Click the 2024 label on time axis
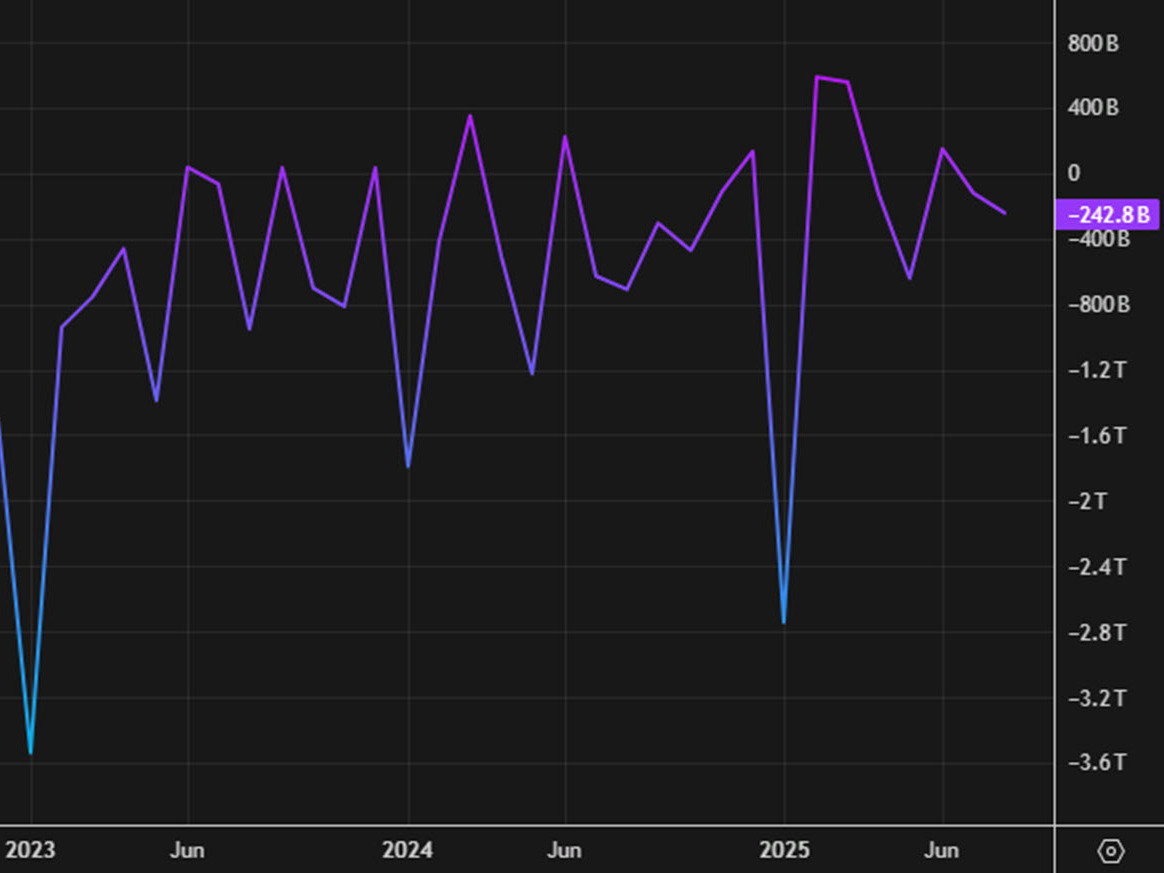The width and height of the screenshot is (1164, 873). click(408, 851)
